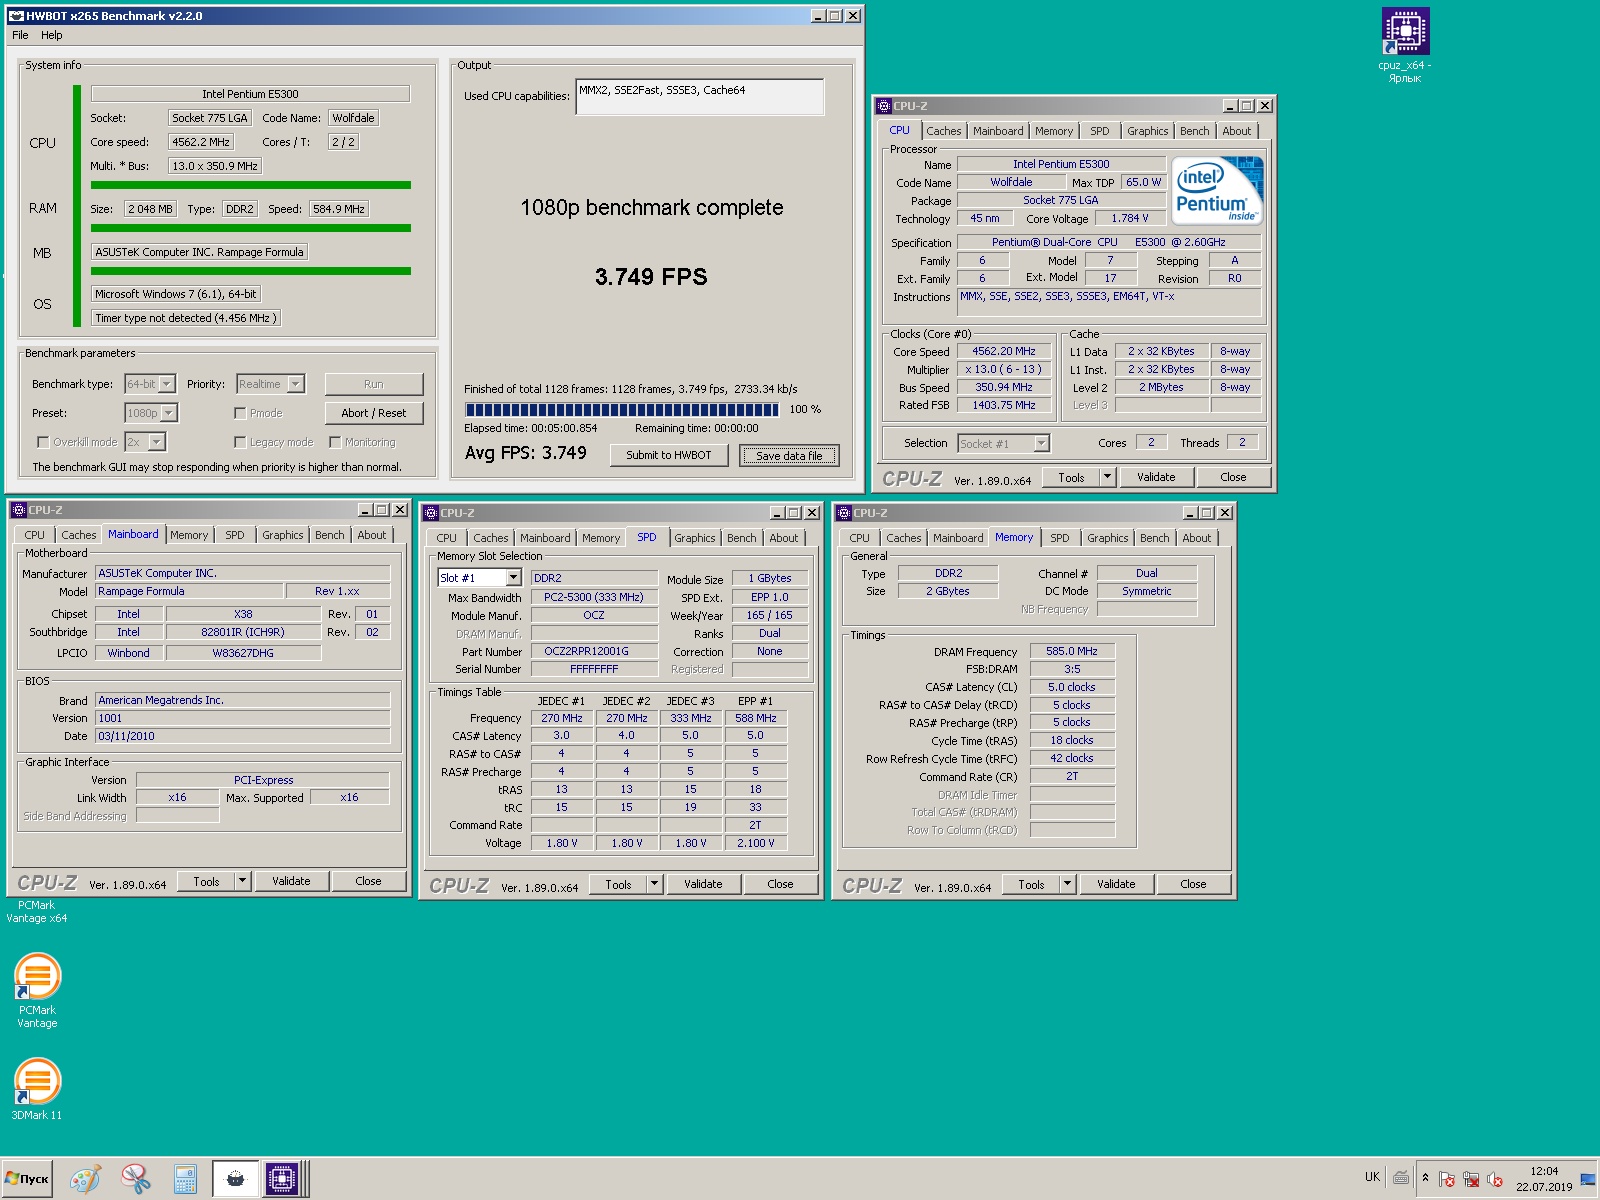This screenshot has width=1600, height=1200.
Task: Switch to Caches tab in top-right CPU-Z
Action: click(x=943, y=131)
